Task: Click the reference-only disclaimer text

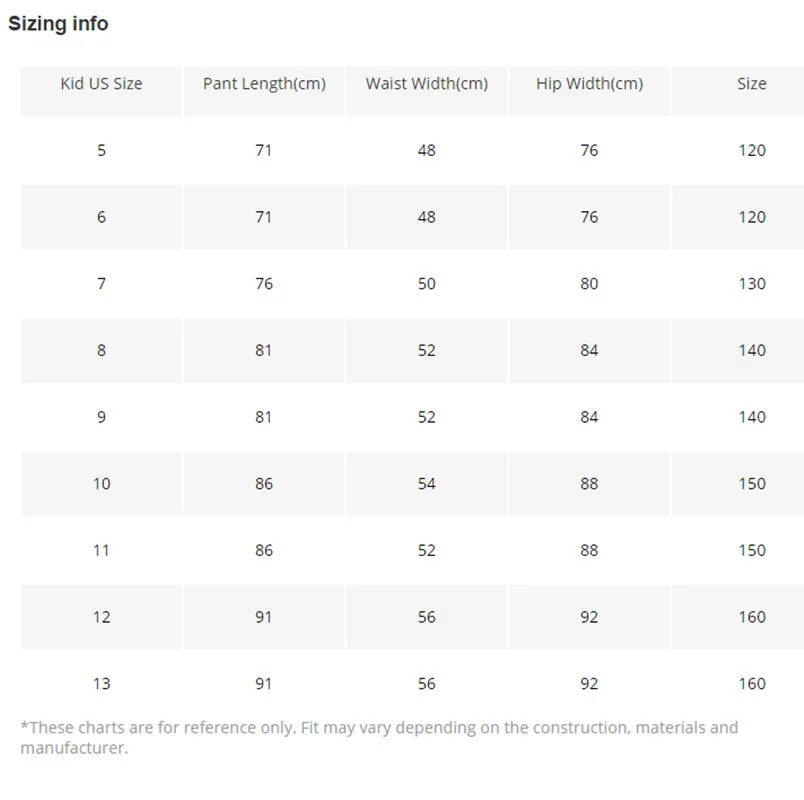Action: 379,737
